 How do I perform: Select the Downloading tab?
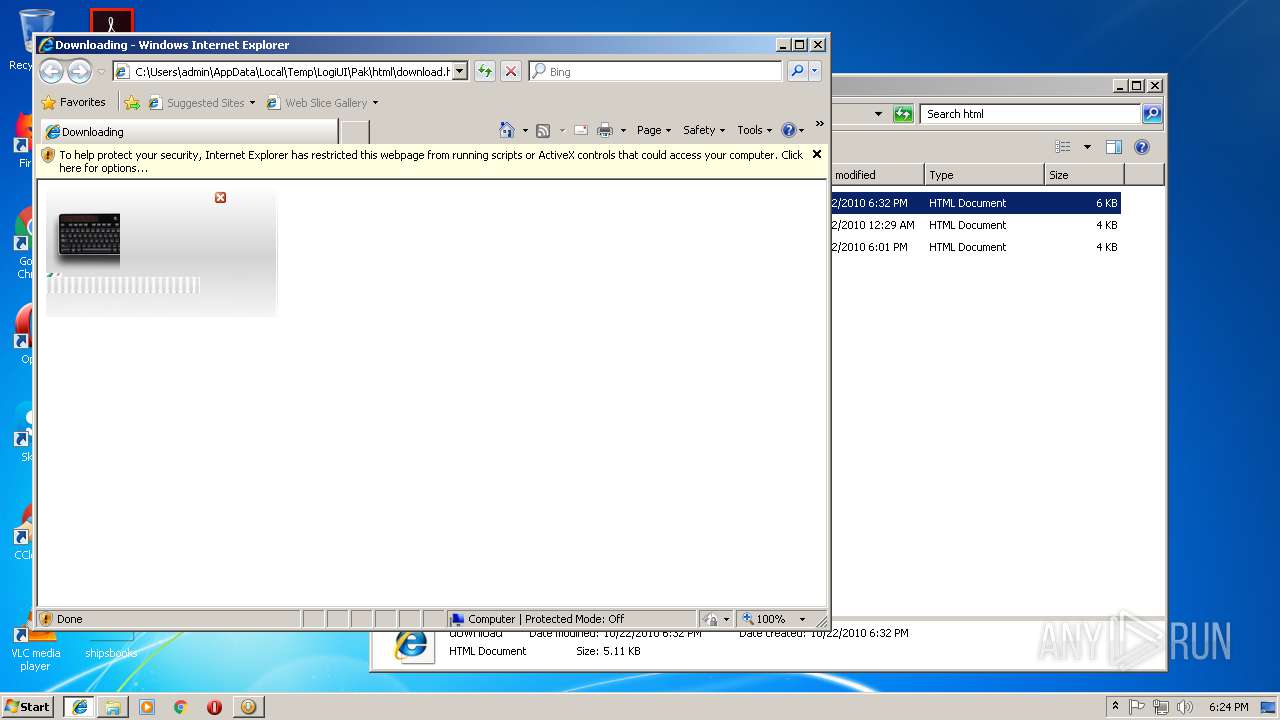click(x=188, y=131)
